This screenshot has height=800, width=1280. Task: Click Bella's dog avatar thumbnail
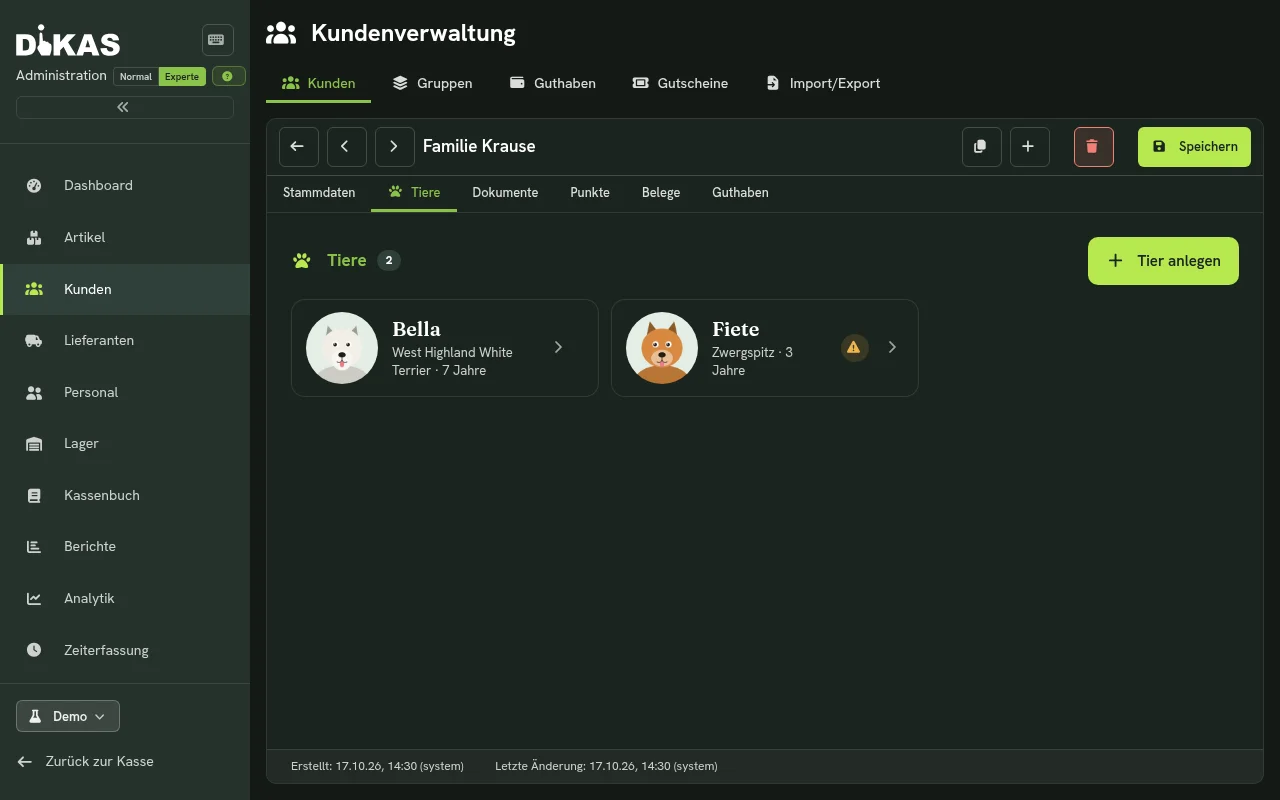click(342, 348)
